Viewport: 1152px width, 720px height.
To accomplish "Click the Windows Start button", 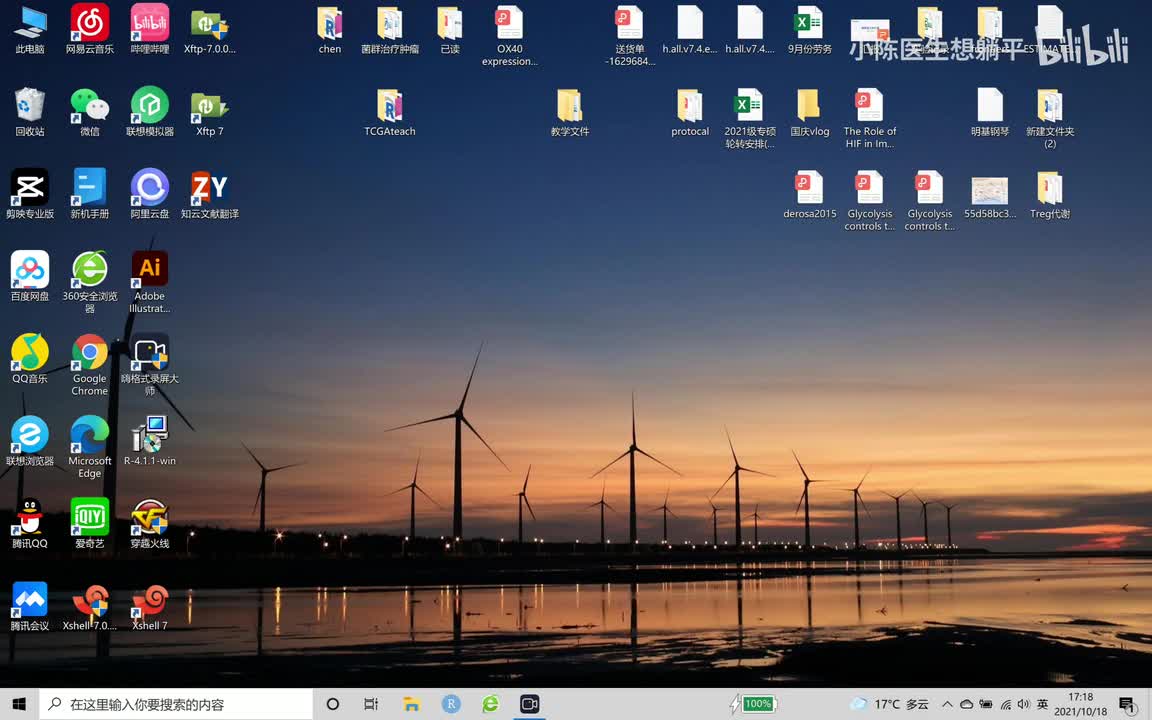I will coord(19,704).
